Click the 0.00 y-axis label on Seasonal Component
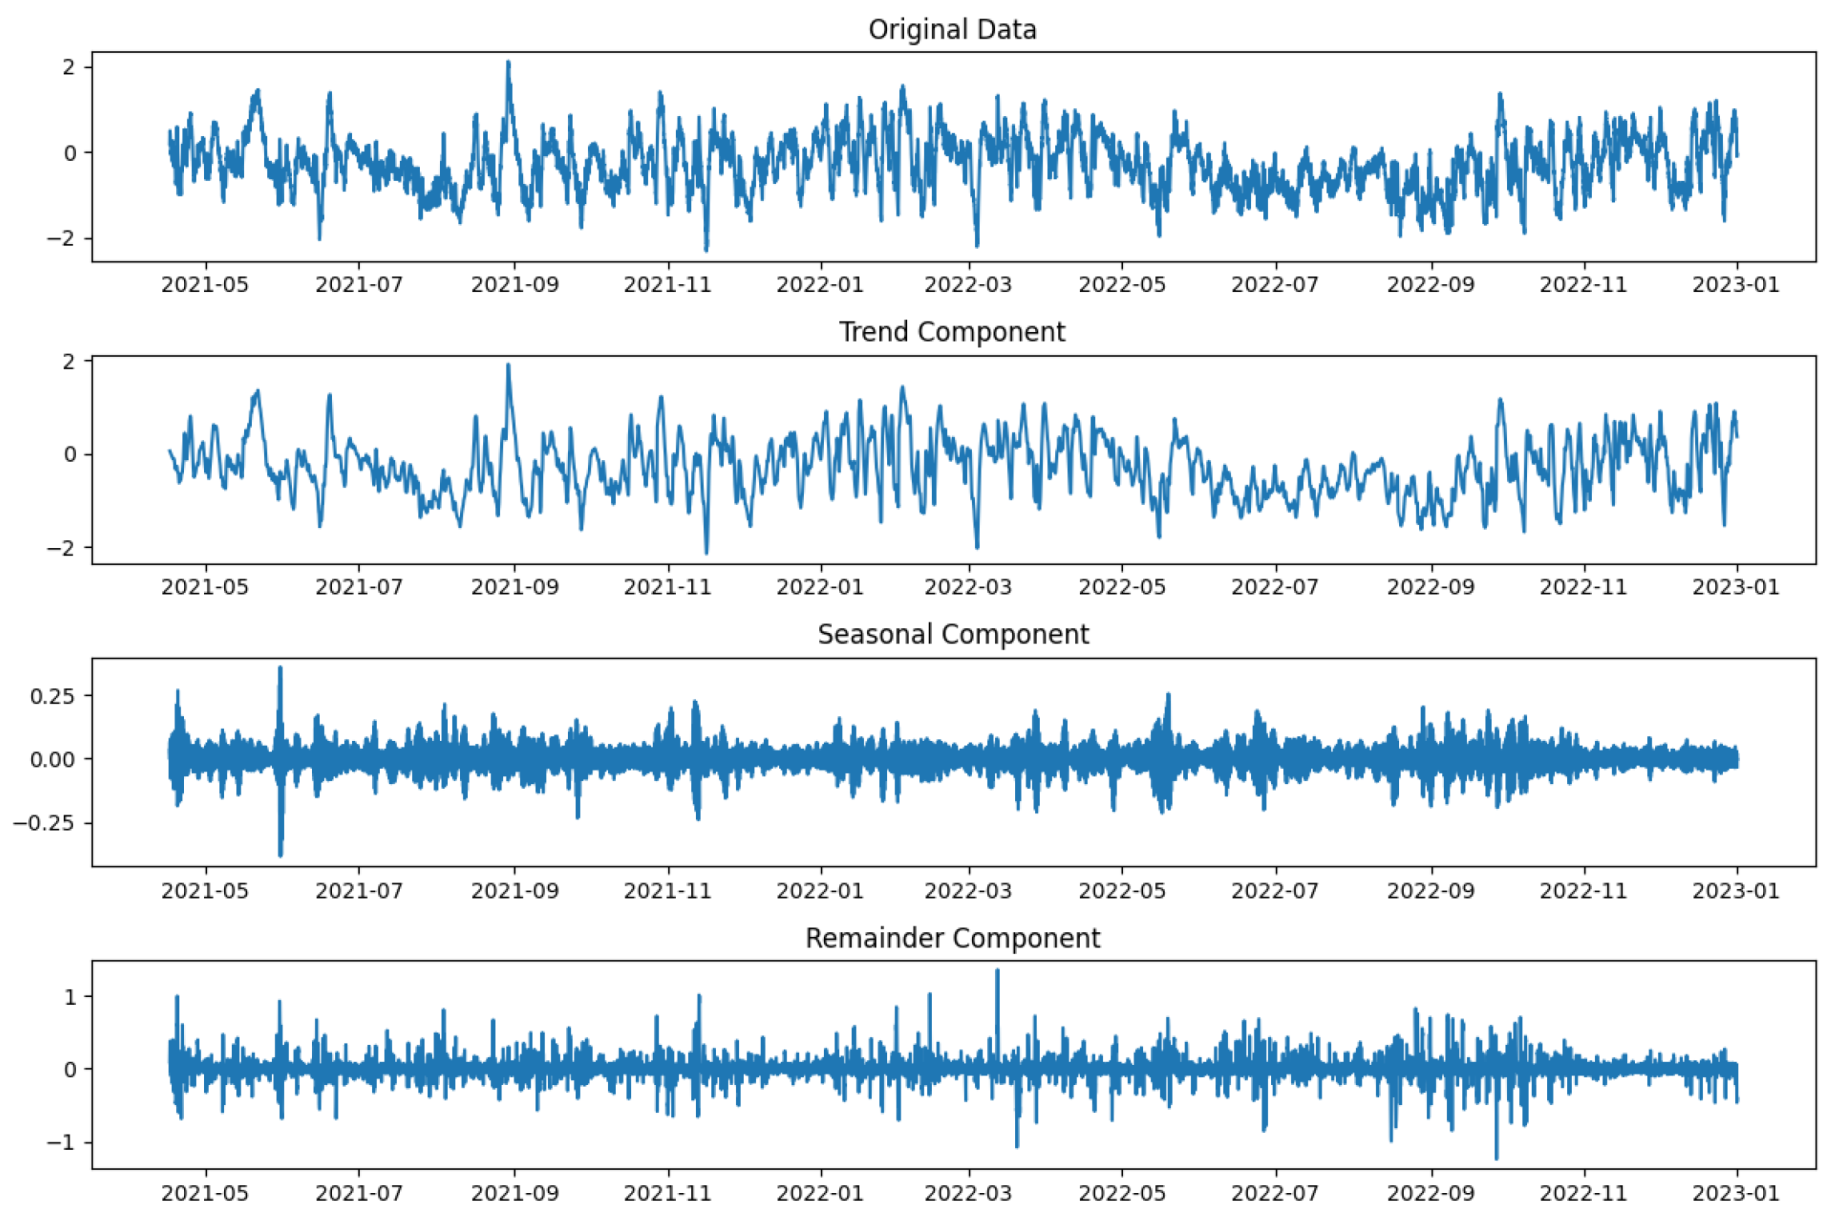Image resolution: width=1831 pixels, height=1217 pixels. (53, 759)
